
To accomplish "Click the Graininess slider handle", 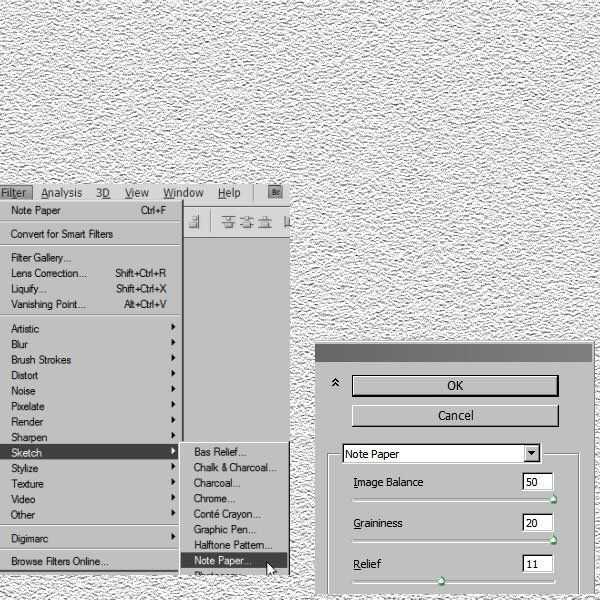I will [553, 540].
